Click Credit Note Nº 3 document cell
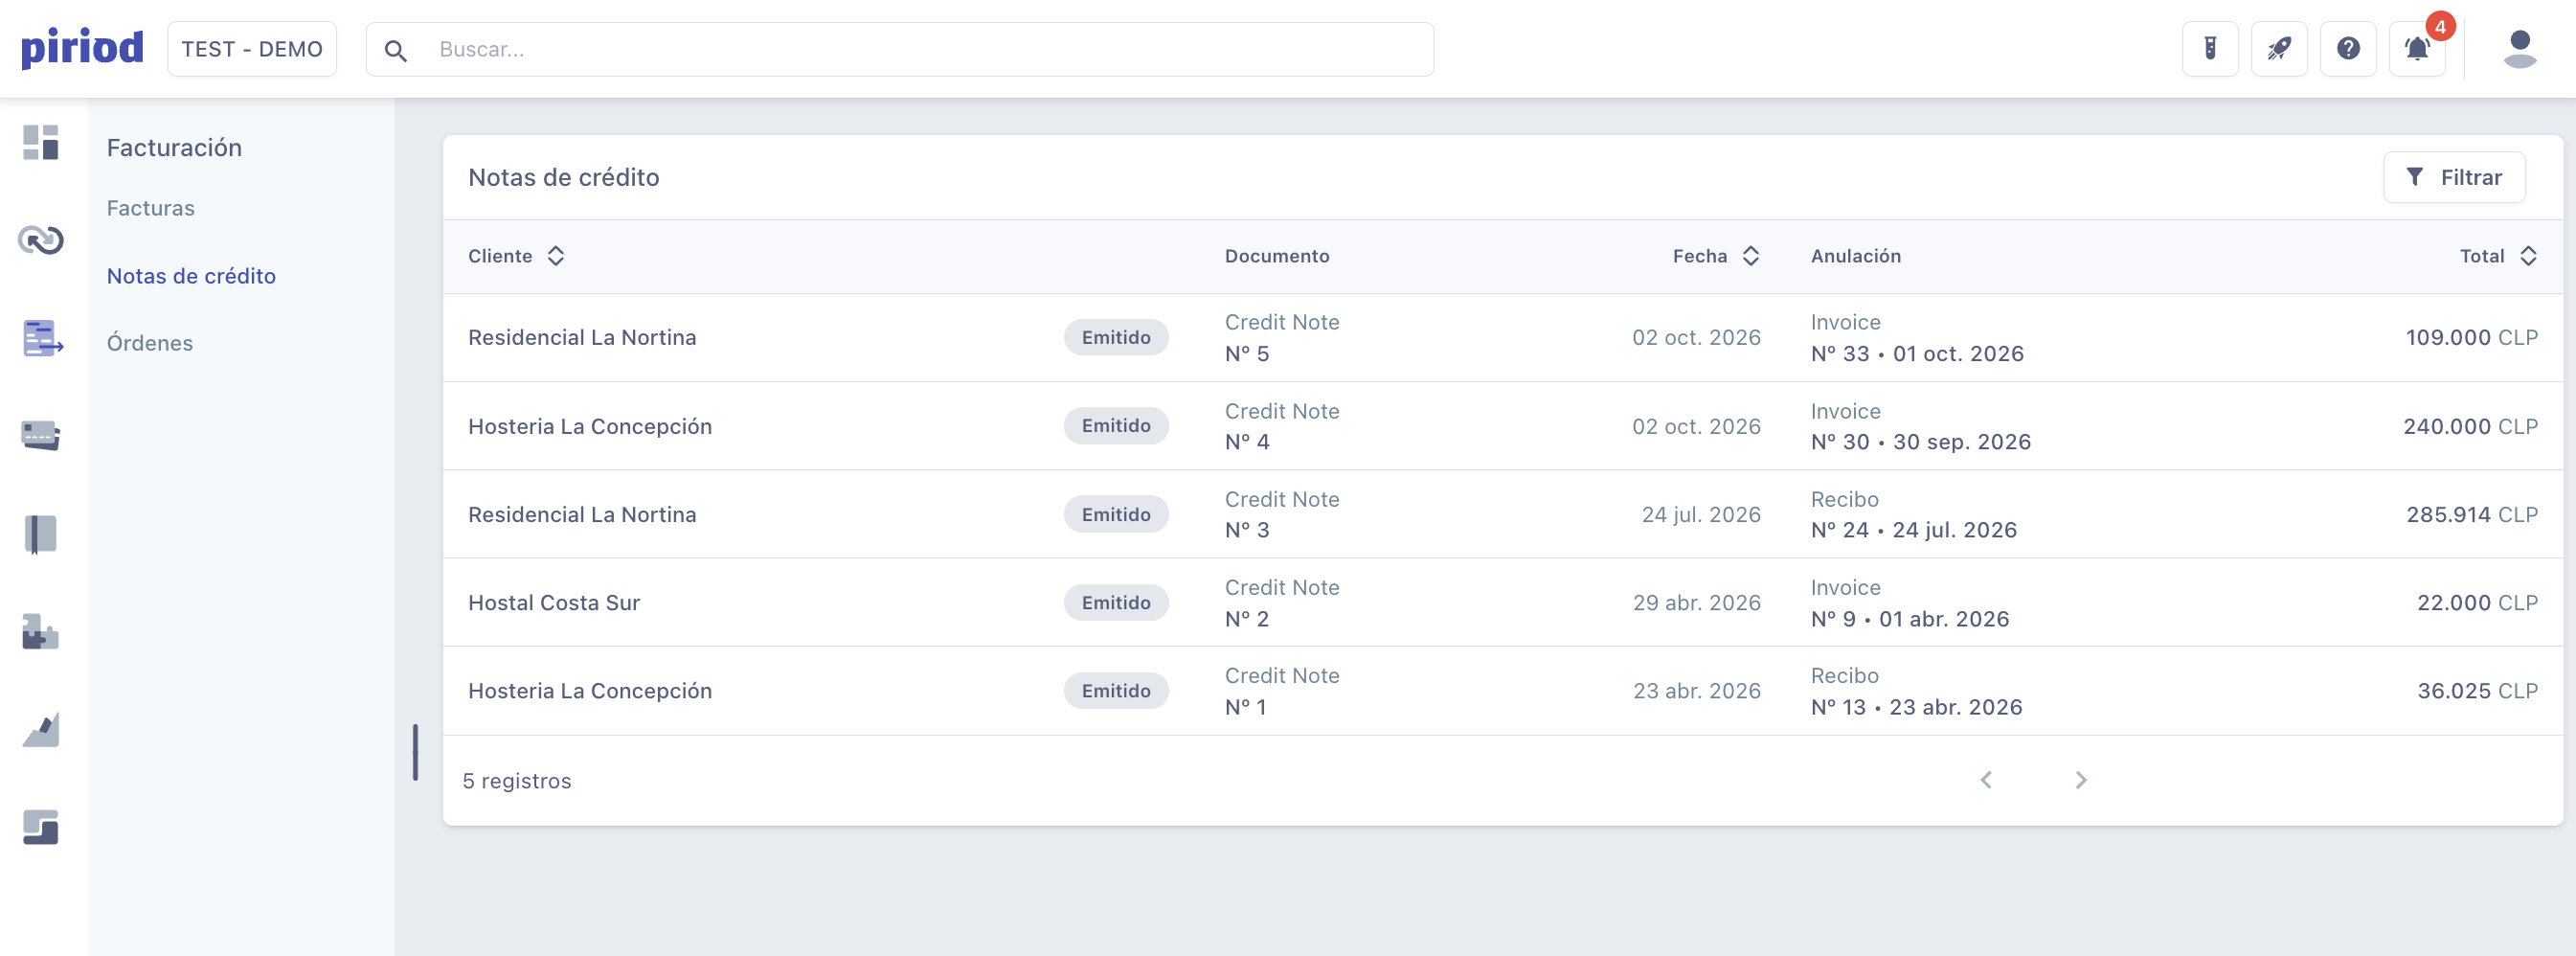 coord(1282,514)
